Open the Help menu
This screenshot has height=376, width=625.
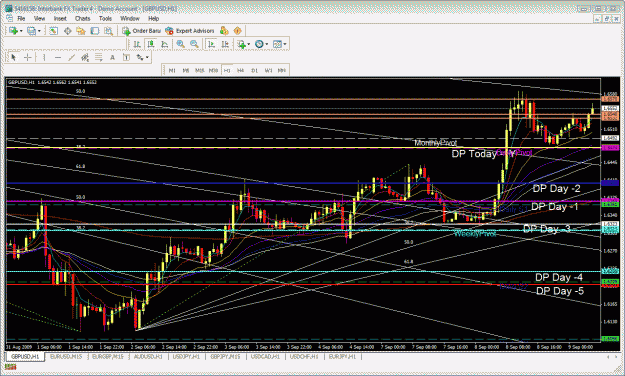click(153, 19)
